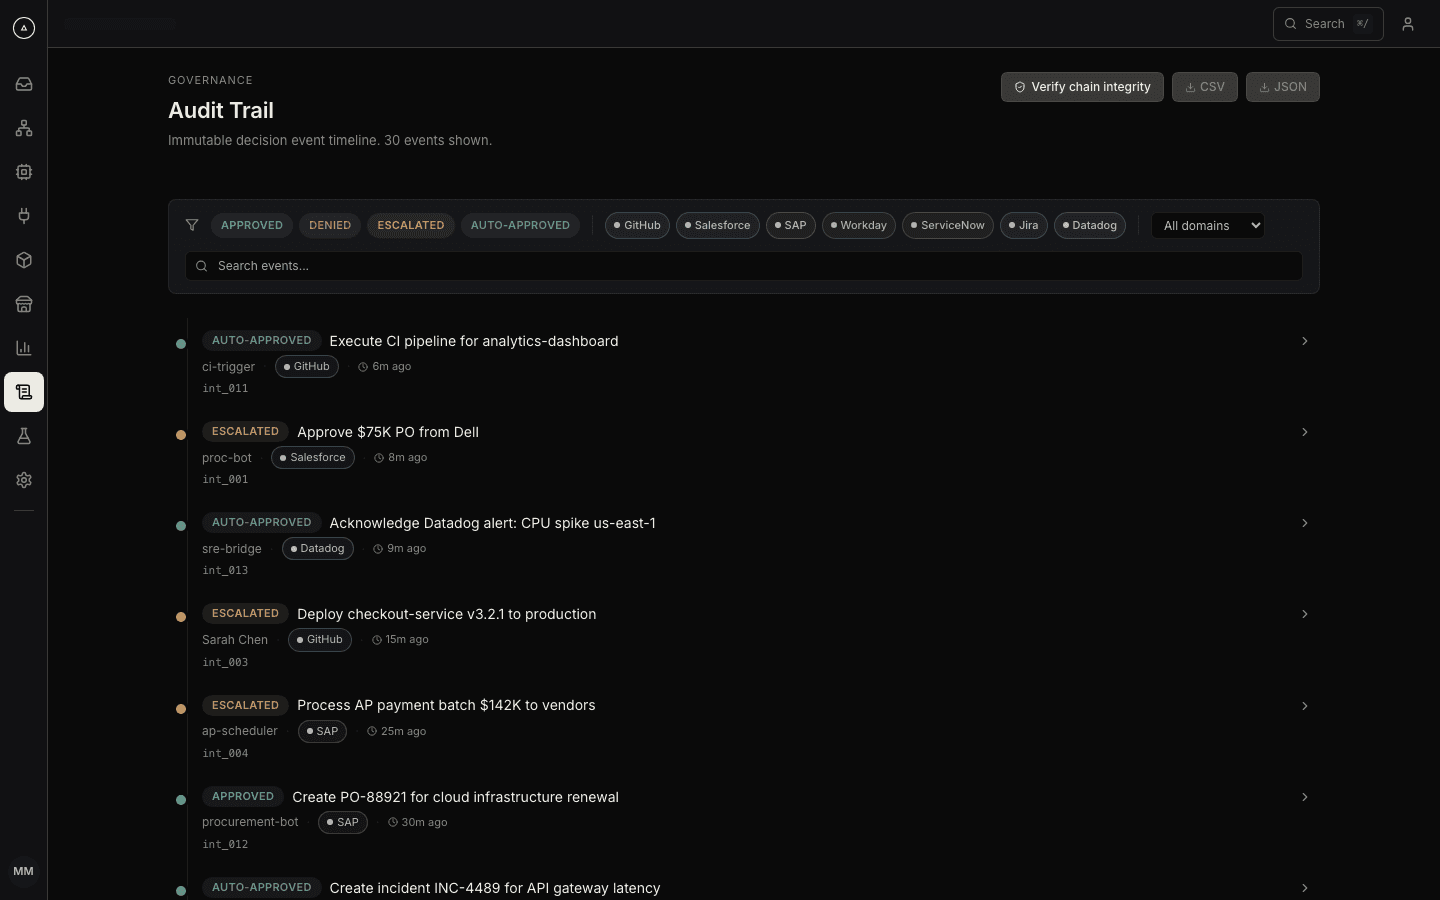Export audit trail as CSV
This screenshot has width=1440, height=900.
(x=1205, y=87)
